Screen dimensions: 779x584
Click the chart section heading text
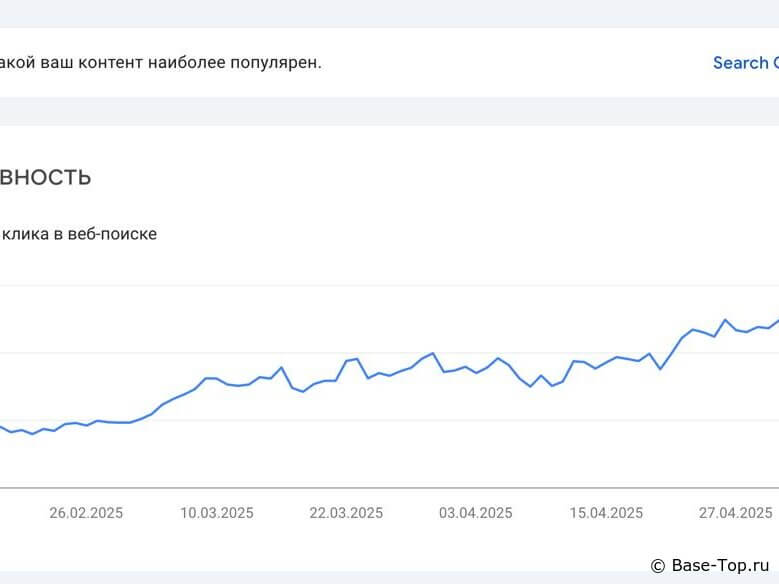click(x=46, y=178)
